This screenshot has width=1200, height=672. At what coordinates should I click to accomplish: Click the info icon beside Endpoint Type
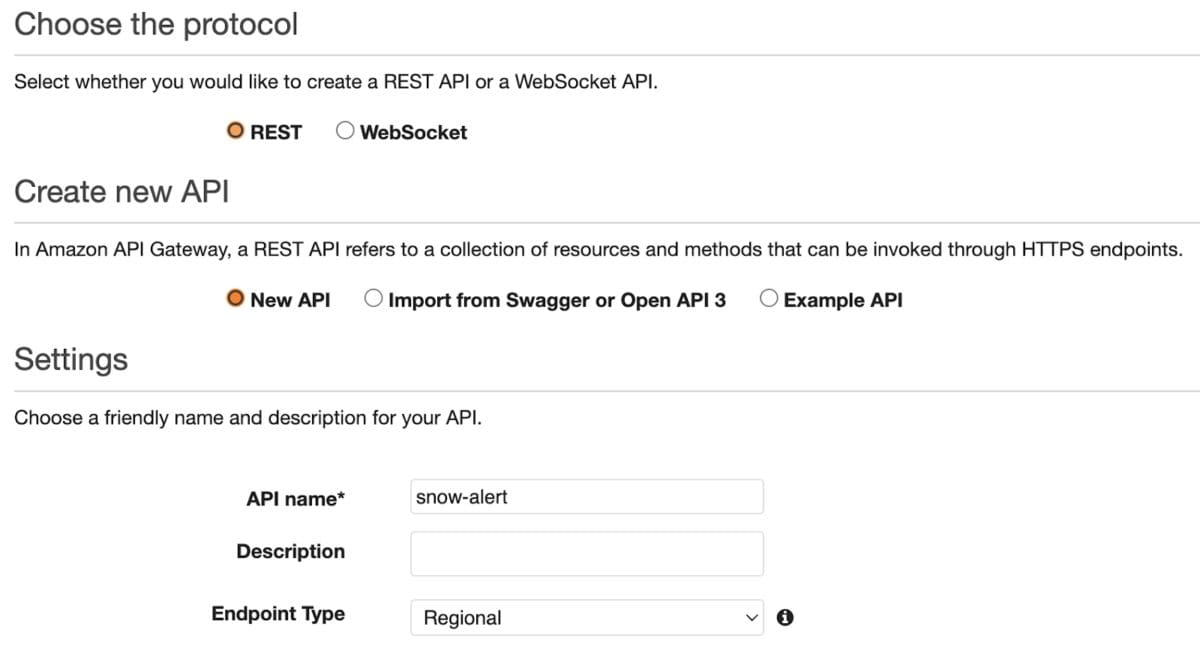786,617
